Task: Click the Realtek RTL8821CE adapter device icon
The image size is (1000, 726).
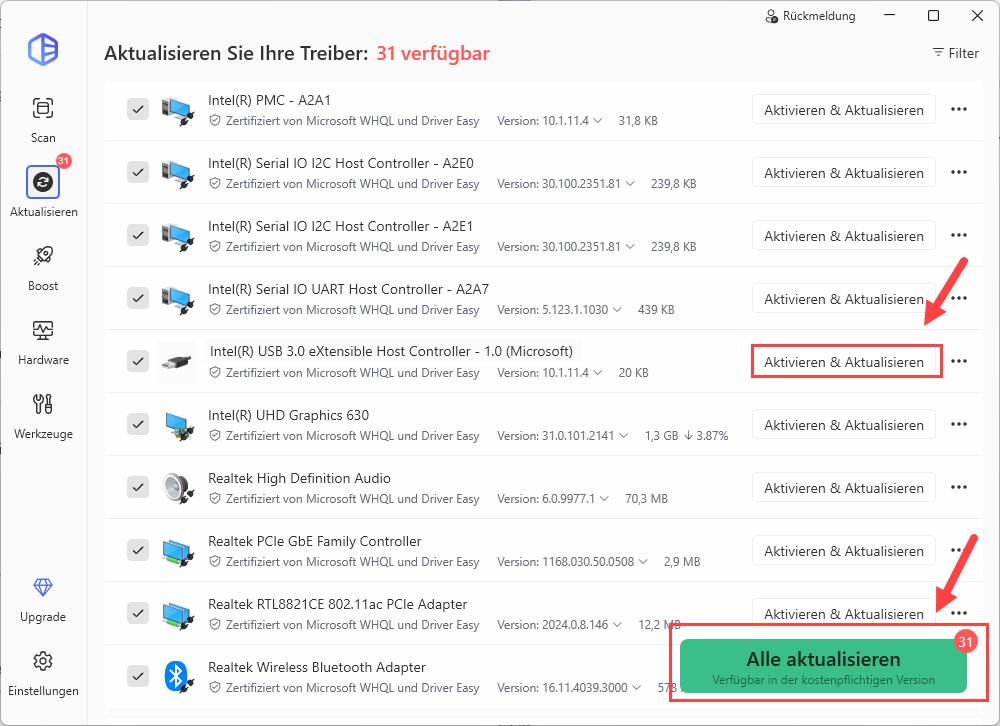Action: point(177,614)
